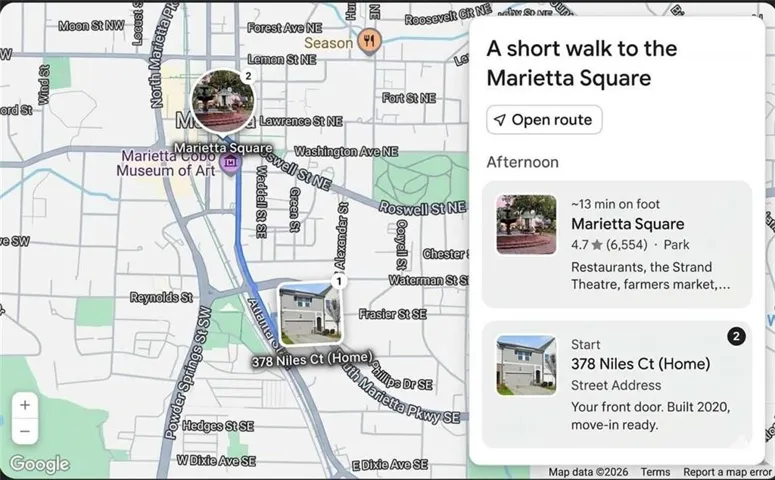Viewport: 775px width, 480px height.
Task: Click the 'Start' label on Home card
Action: tap(586, 345)
